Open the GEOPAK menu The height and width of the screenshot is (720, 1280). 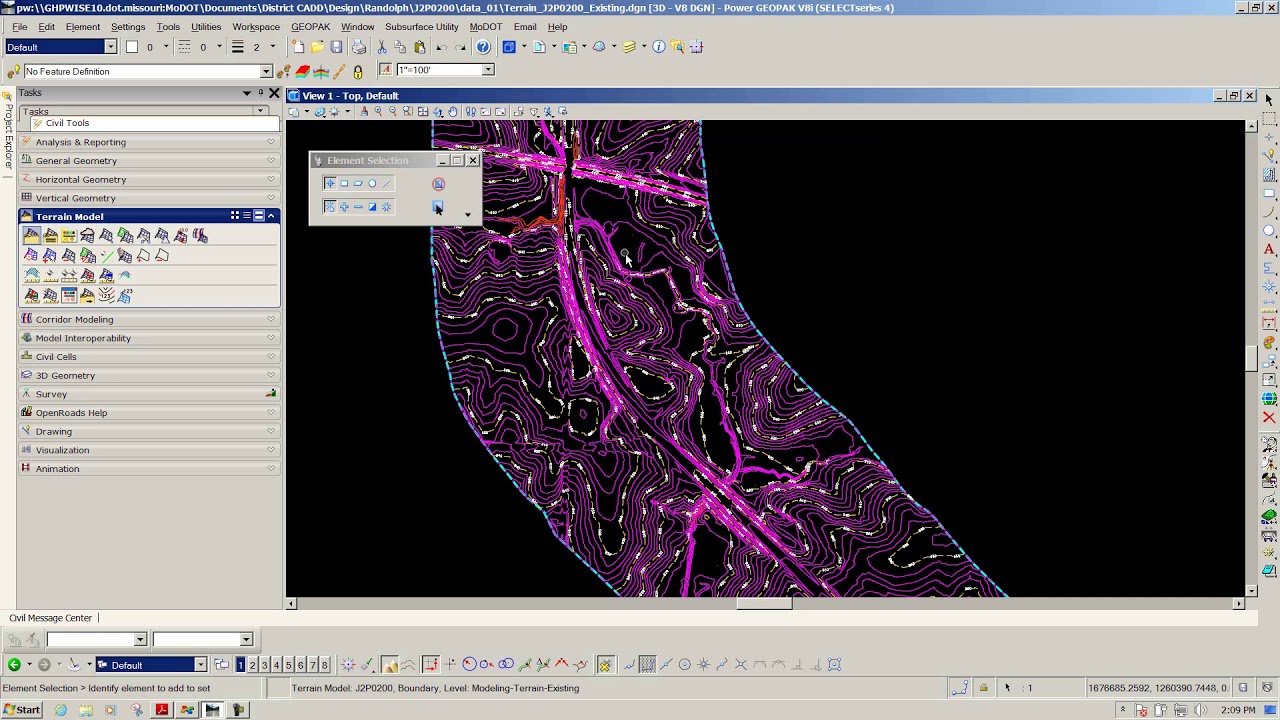click(310, 27)
